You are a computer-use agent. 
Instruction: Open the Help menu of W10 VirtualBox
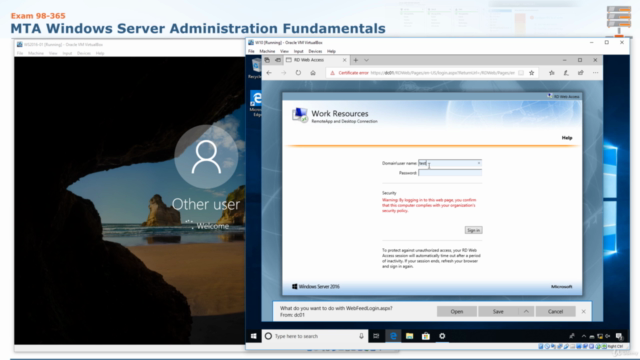331,51
